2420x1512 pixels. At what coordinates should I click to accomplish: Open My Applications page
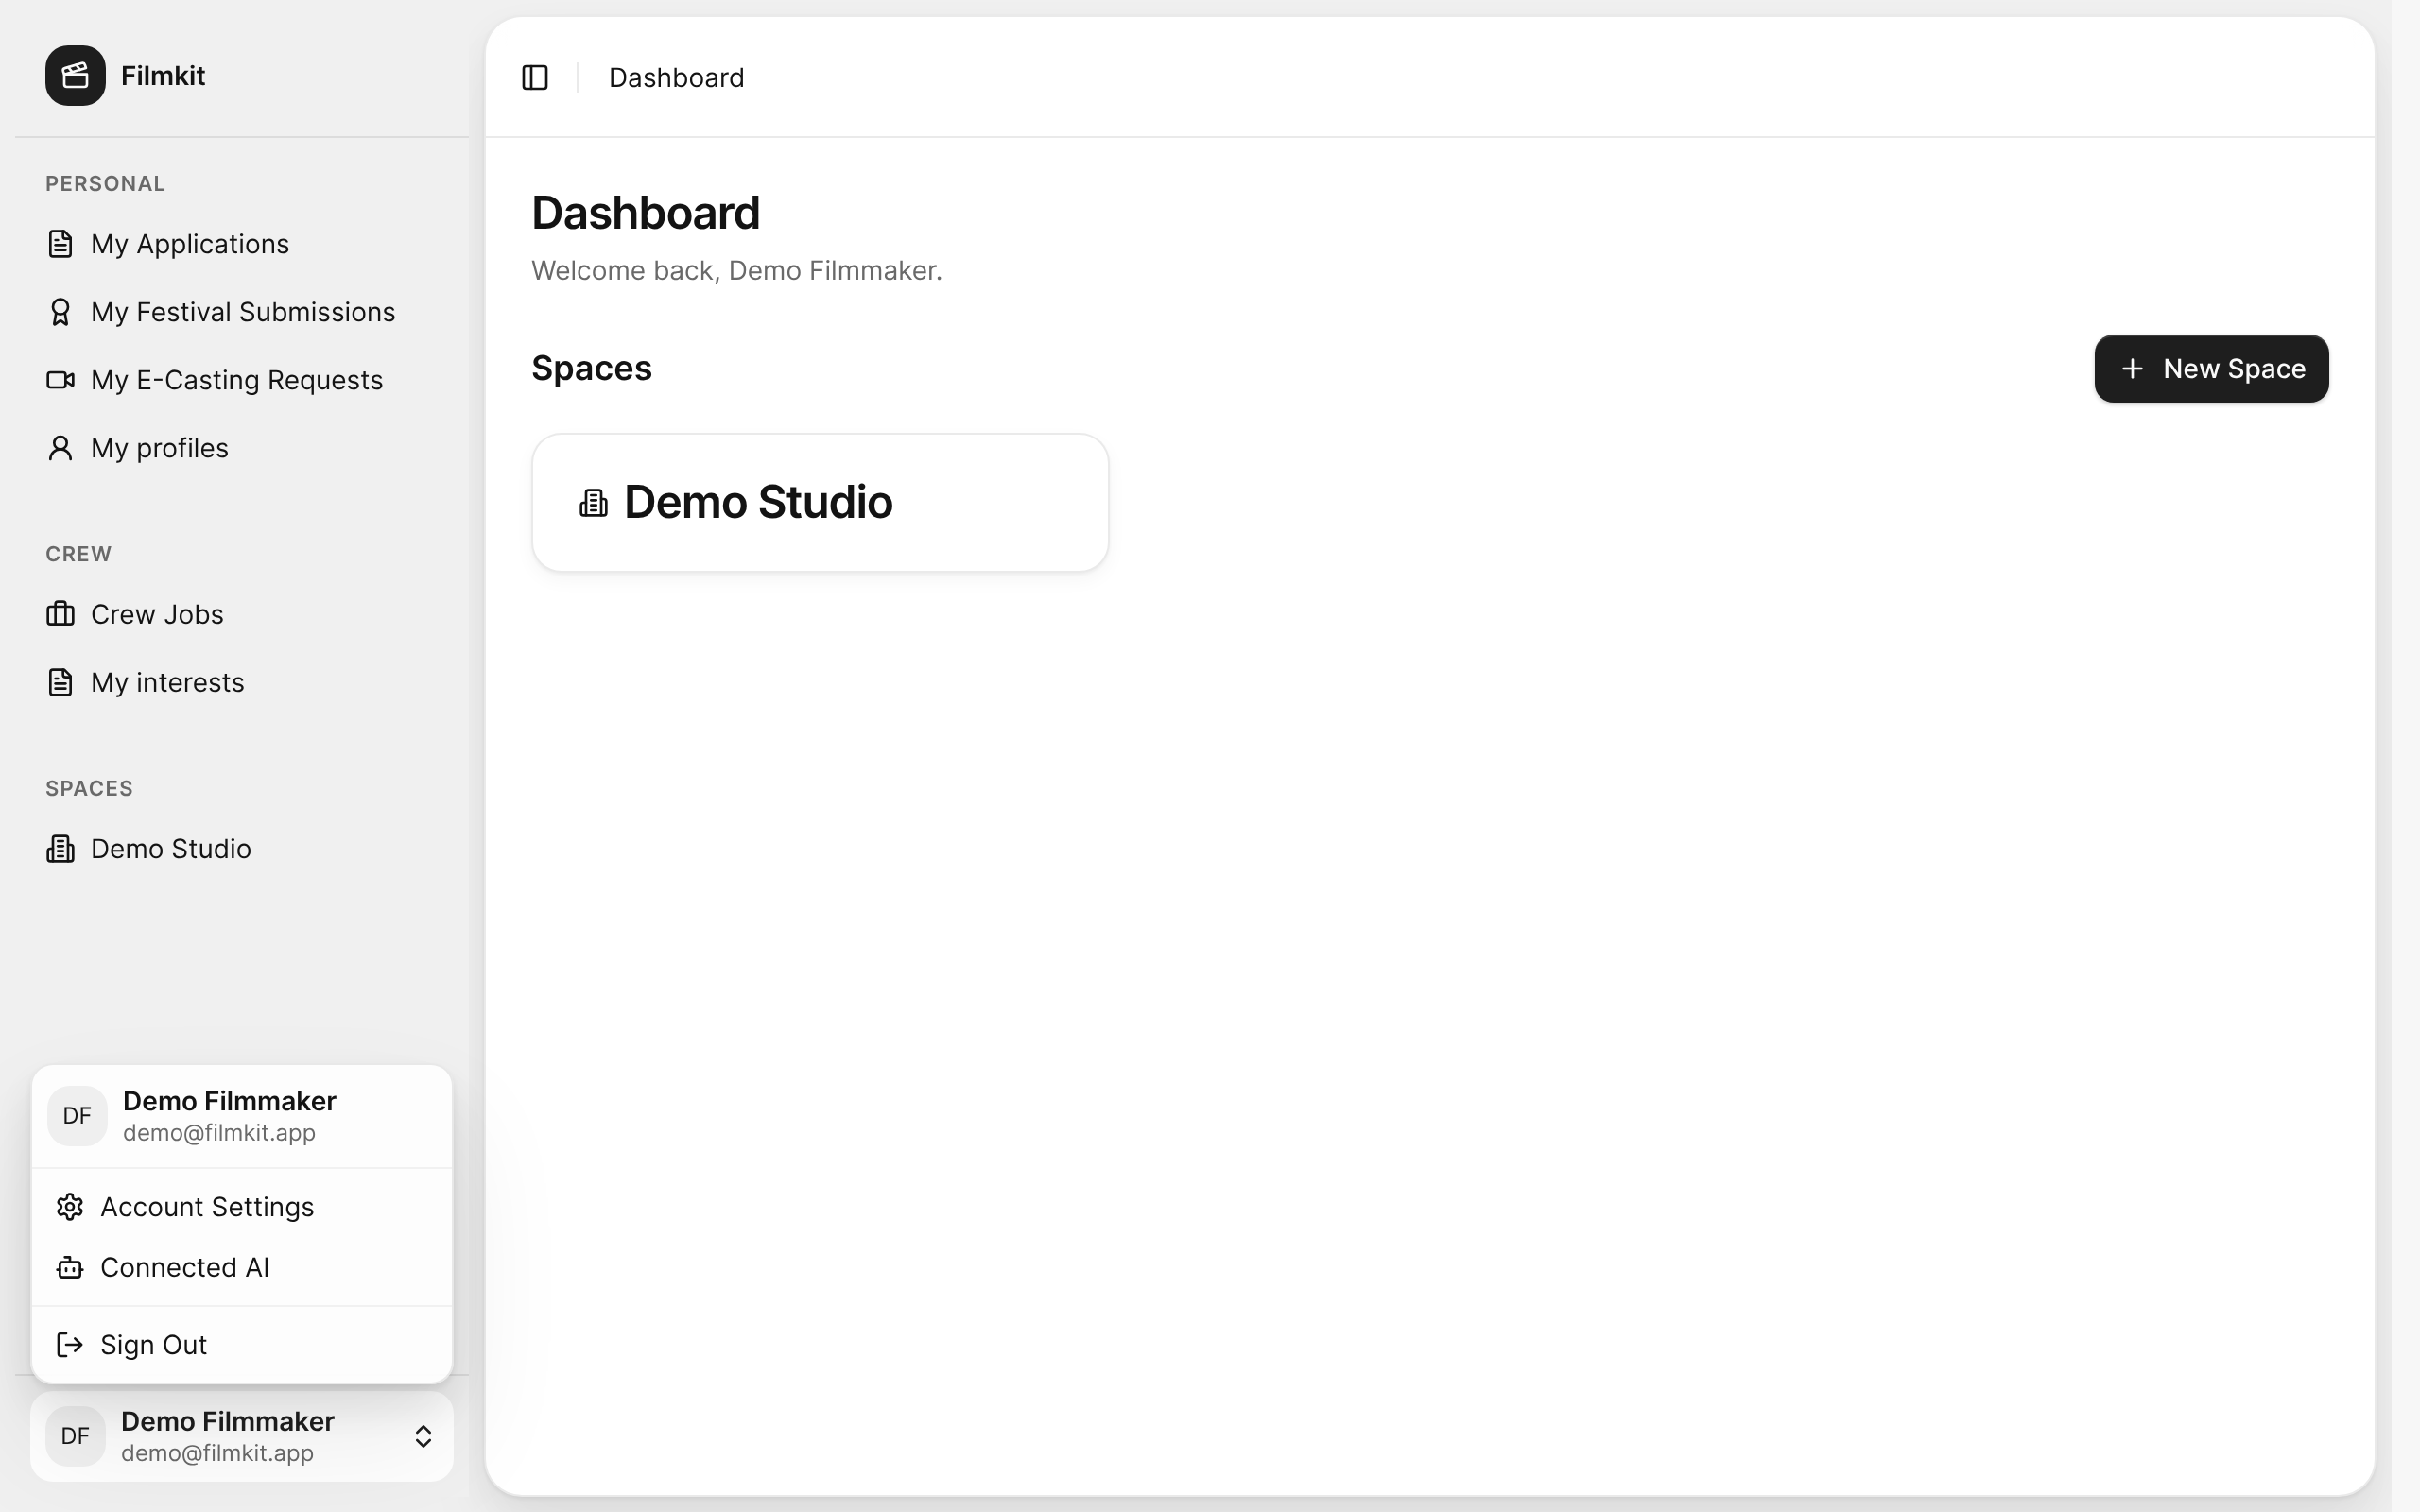pyautogui.click(x=242, y=244)
